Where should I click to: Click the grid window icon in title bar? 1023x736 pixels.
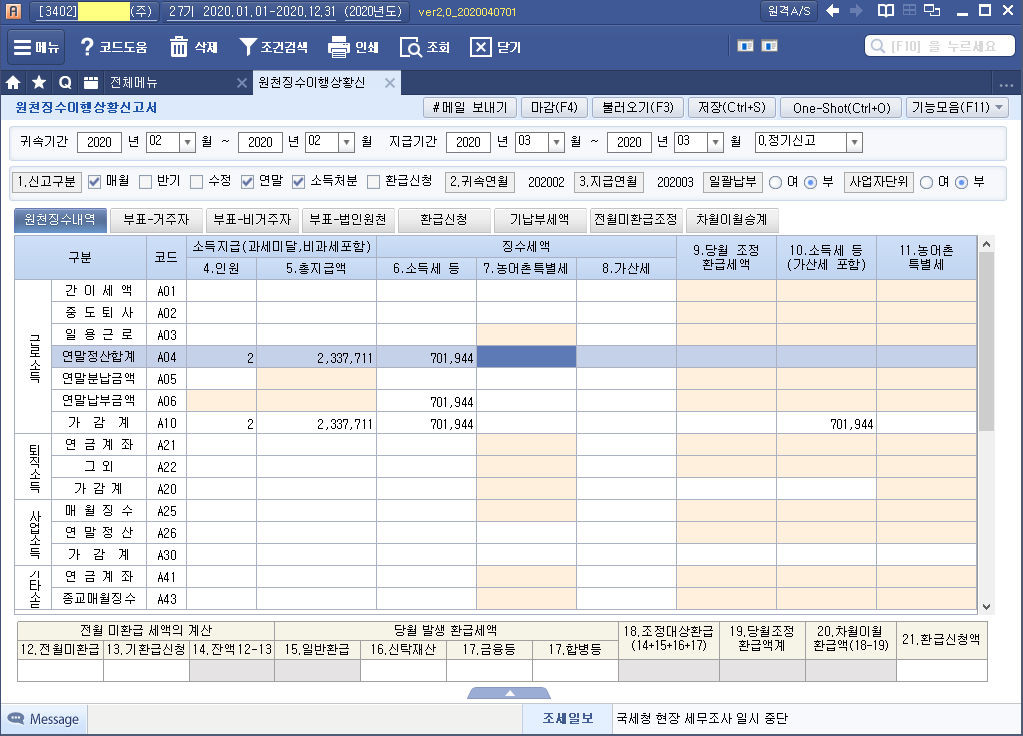tap(909, 10)
